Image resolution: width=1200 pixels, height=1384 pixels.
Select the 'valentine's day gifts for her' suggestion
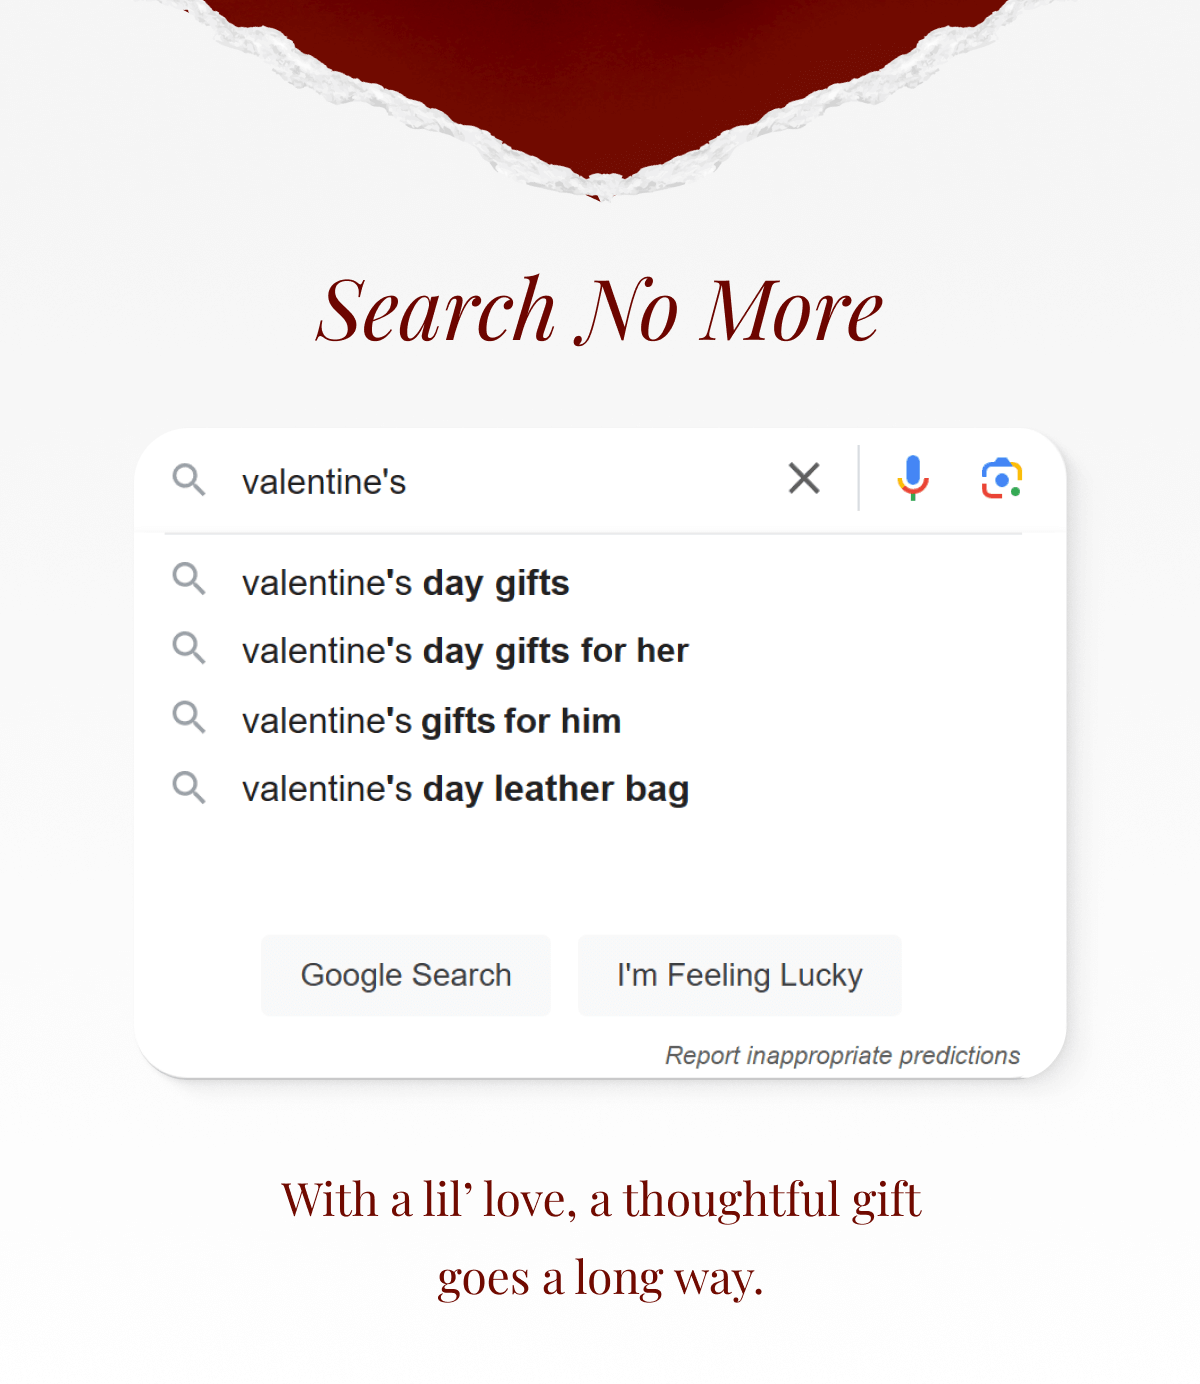point(465,650)
